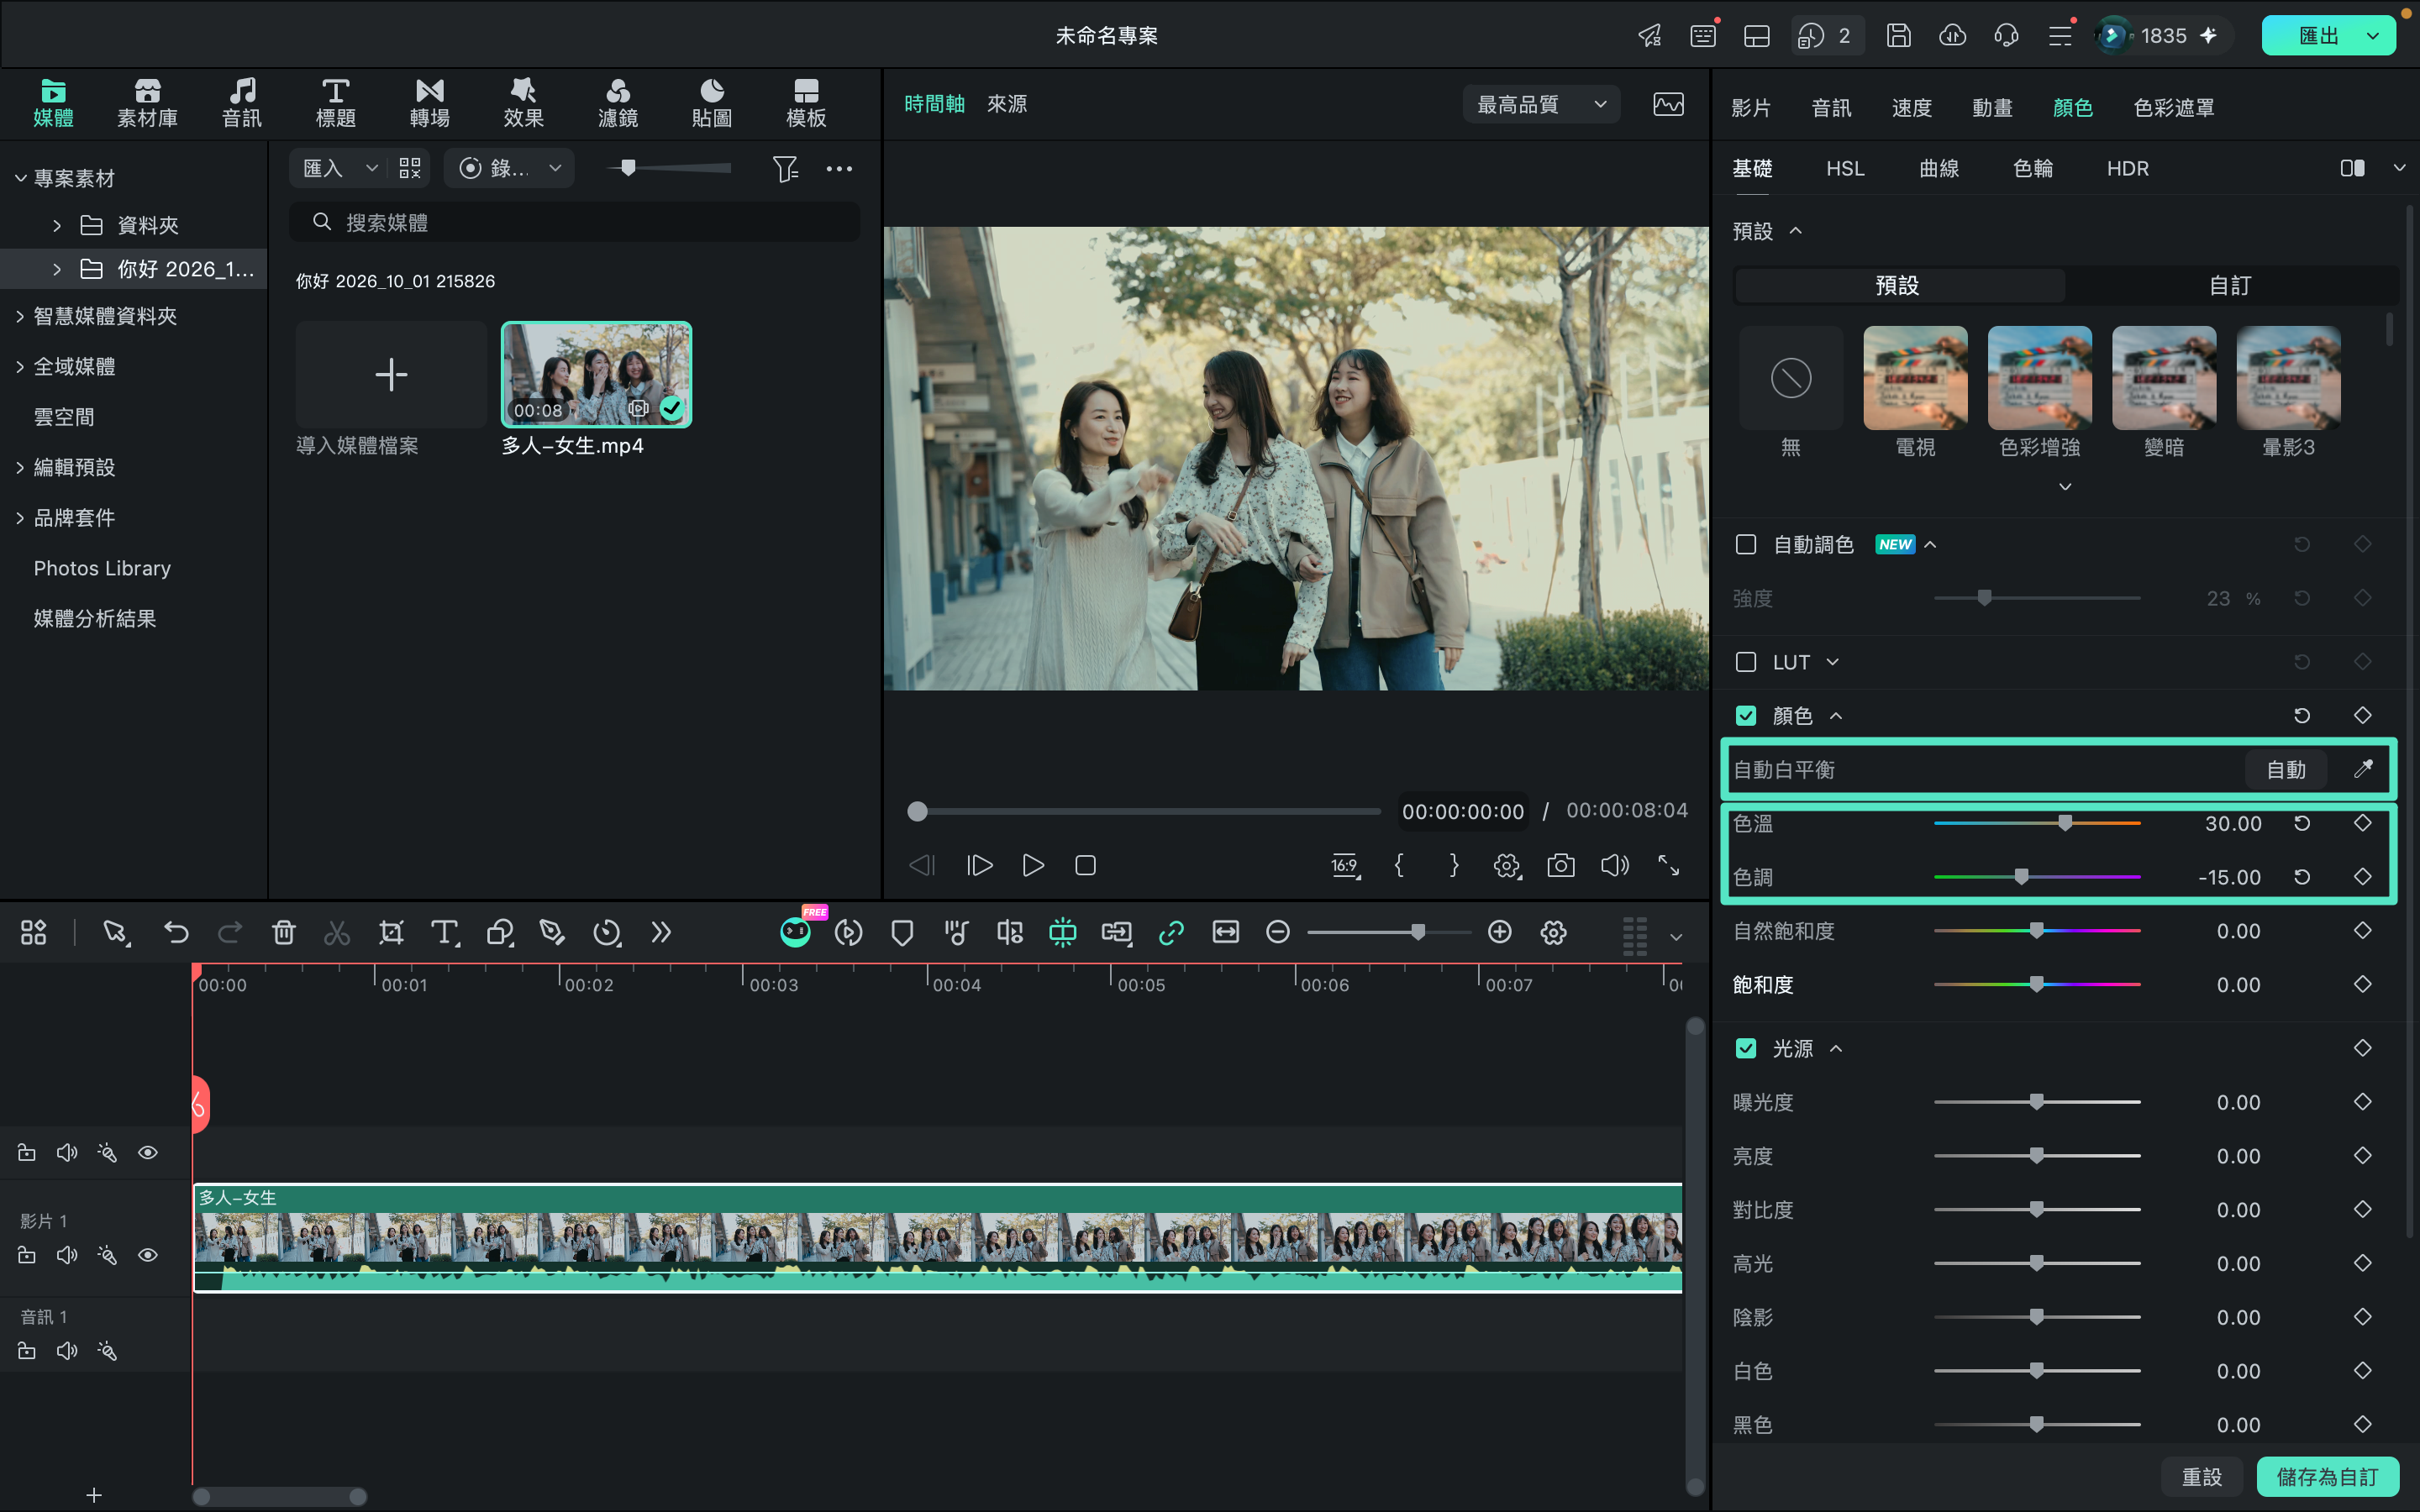Expand the 資料夾 folder tree item
Image resolution: width=2420 pixels, height=1512 pixels.
pyautogui.click(x=57, y=225)
